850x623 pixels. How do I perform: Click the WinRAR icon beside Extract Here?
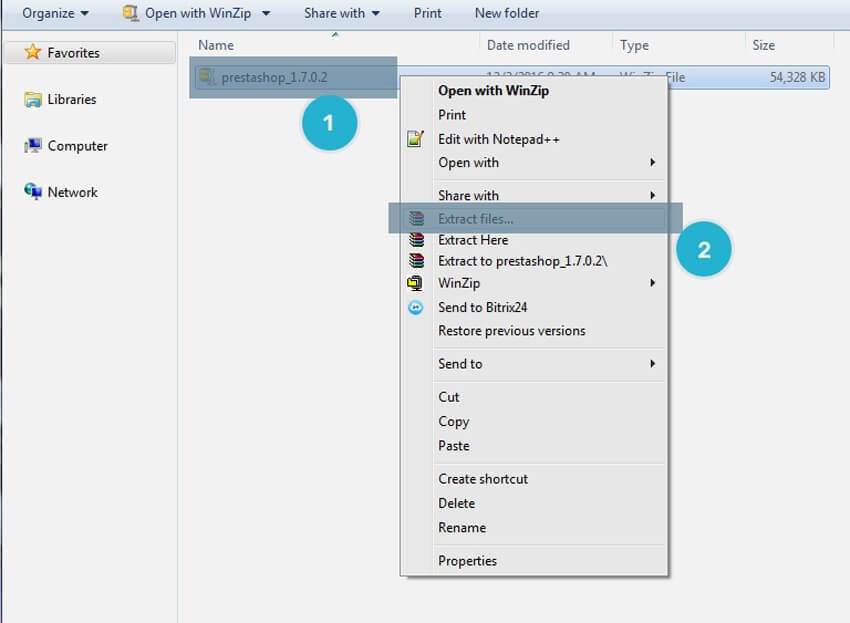coord(416,240)
